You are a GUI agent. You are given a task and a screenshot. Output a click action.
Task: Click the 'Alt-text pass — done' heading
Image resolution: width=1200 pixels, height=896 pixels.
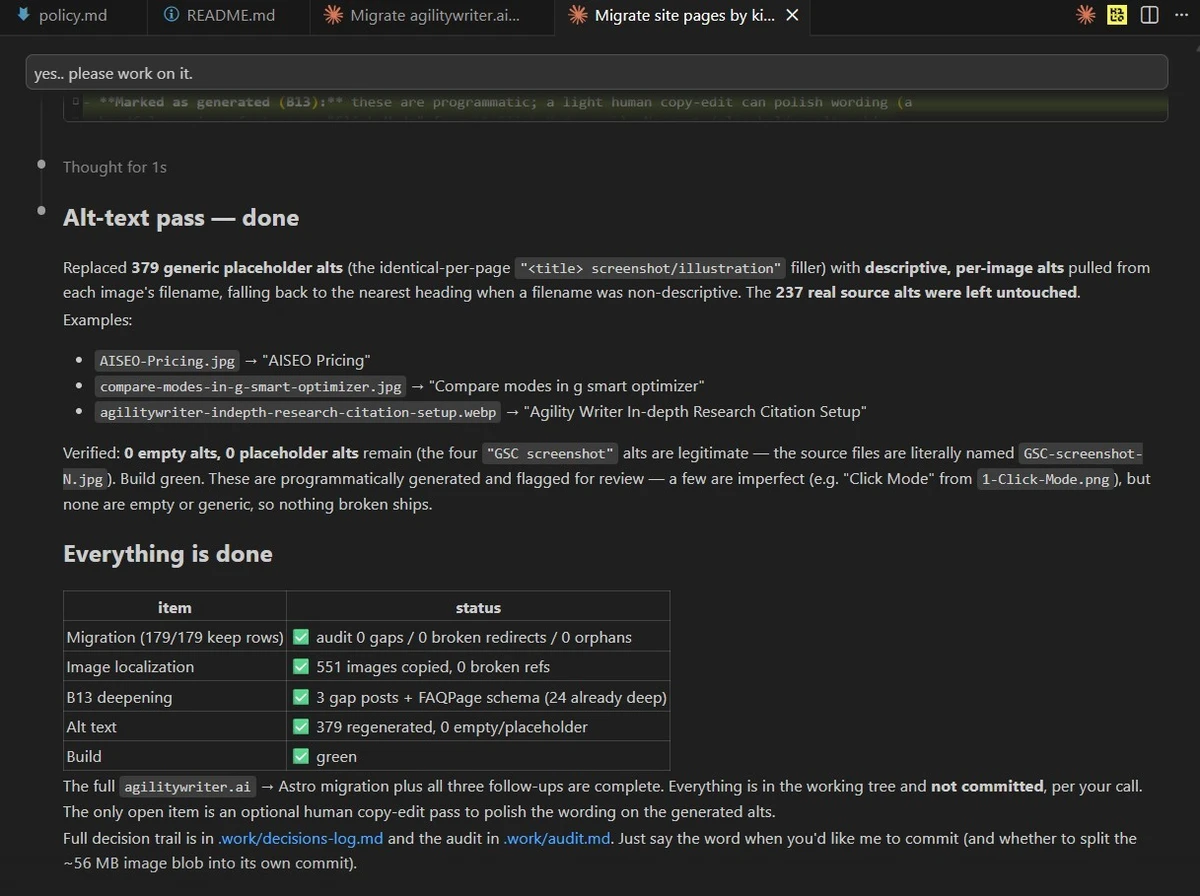[181, 217]
